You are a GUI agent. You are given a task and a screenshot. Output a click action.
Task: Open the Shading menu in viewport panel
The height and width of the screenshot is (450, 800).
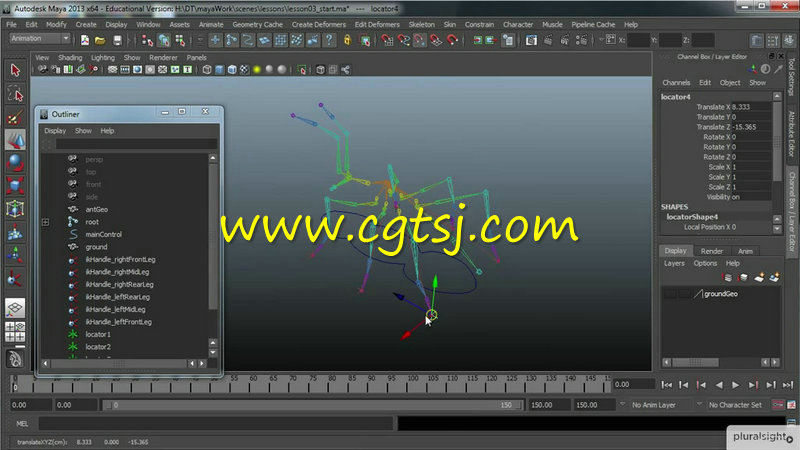click(70, 58)
